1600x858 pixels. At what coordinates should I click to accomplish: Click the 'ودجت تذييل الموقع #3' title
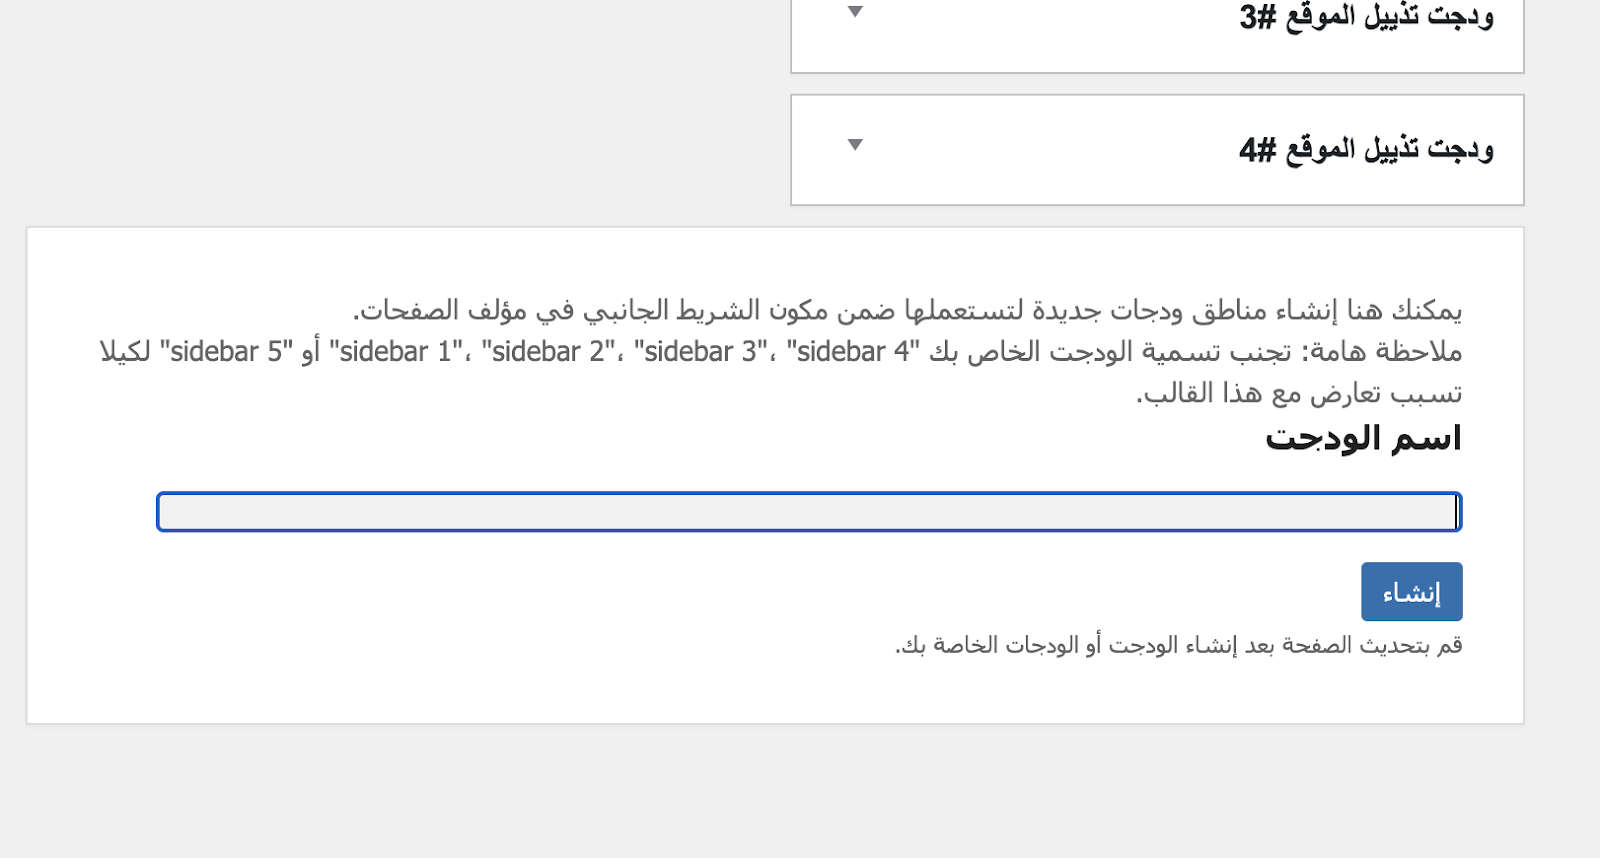(x=1366, y=17)
